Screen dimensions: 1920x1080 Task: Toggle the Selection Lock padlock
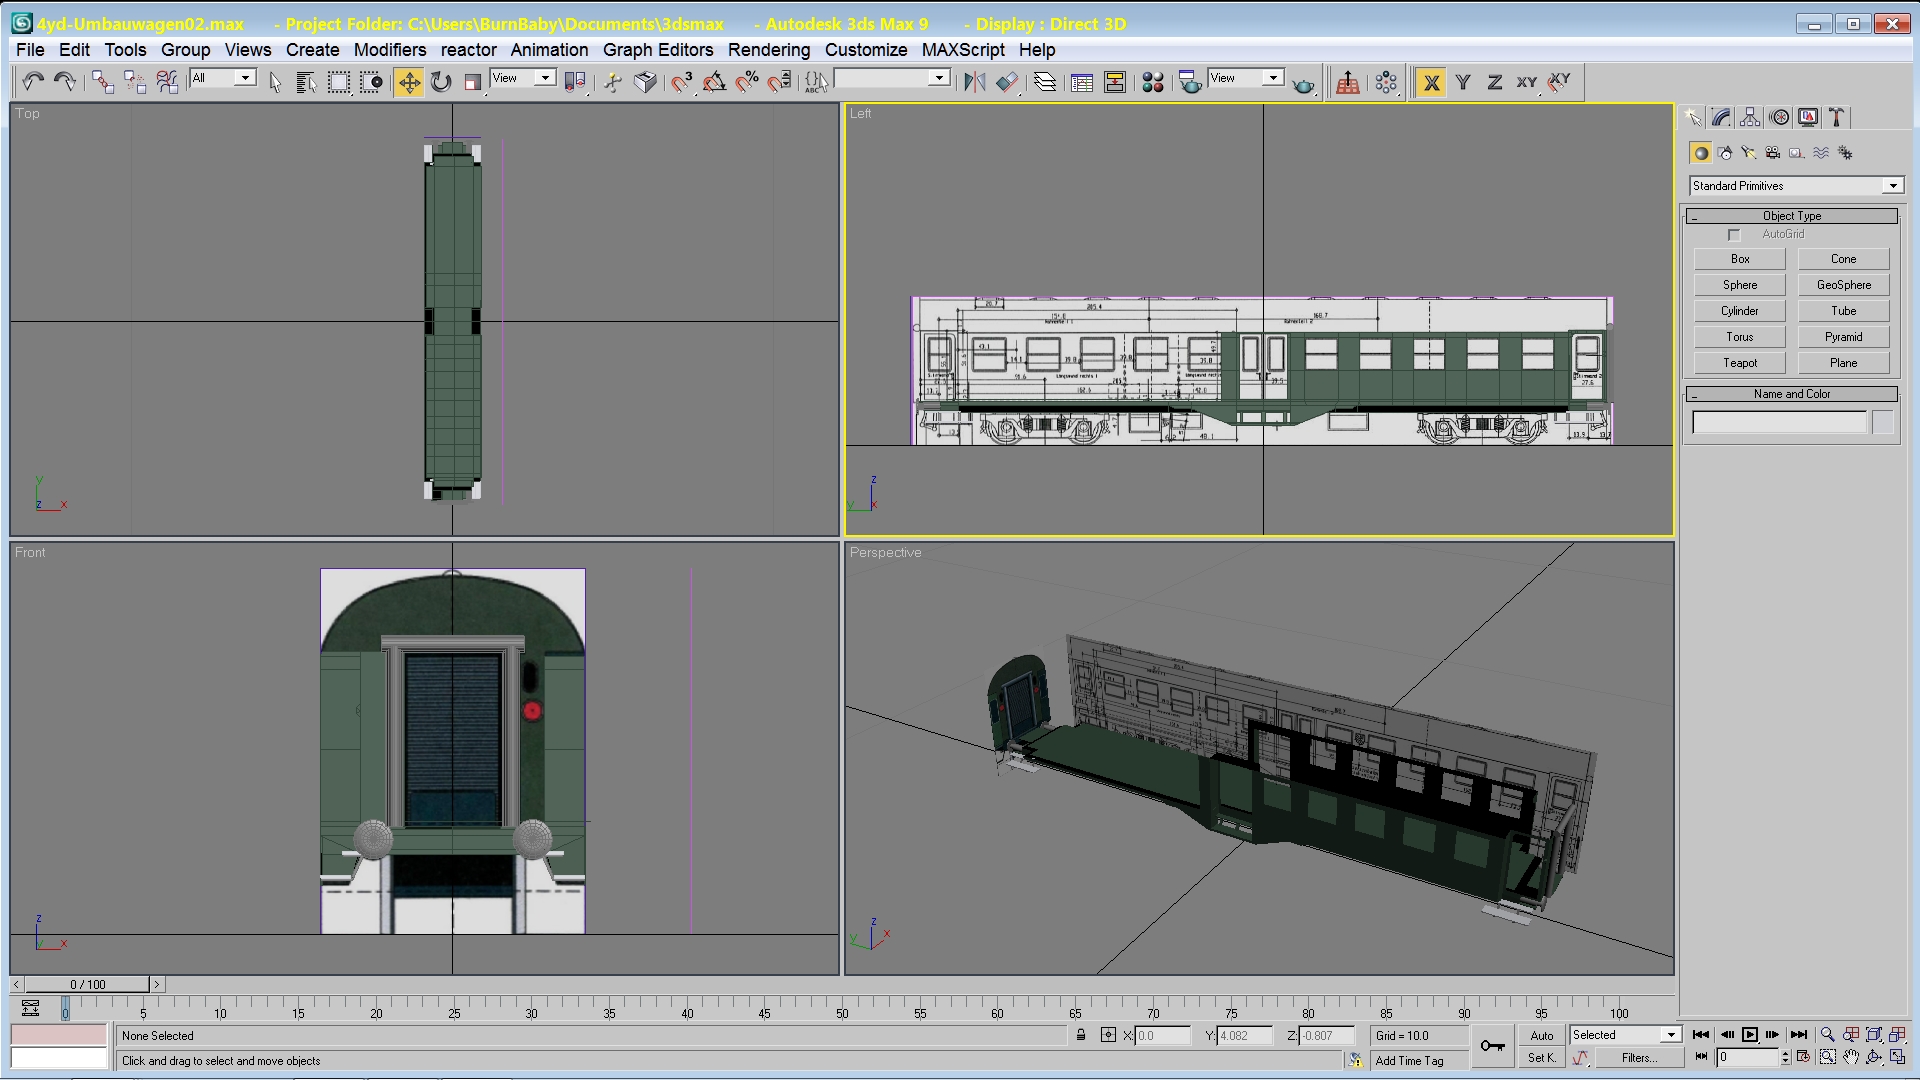point(1081,1035)
